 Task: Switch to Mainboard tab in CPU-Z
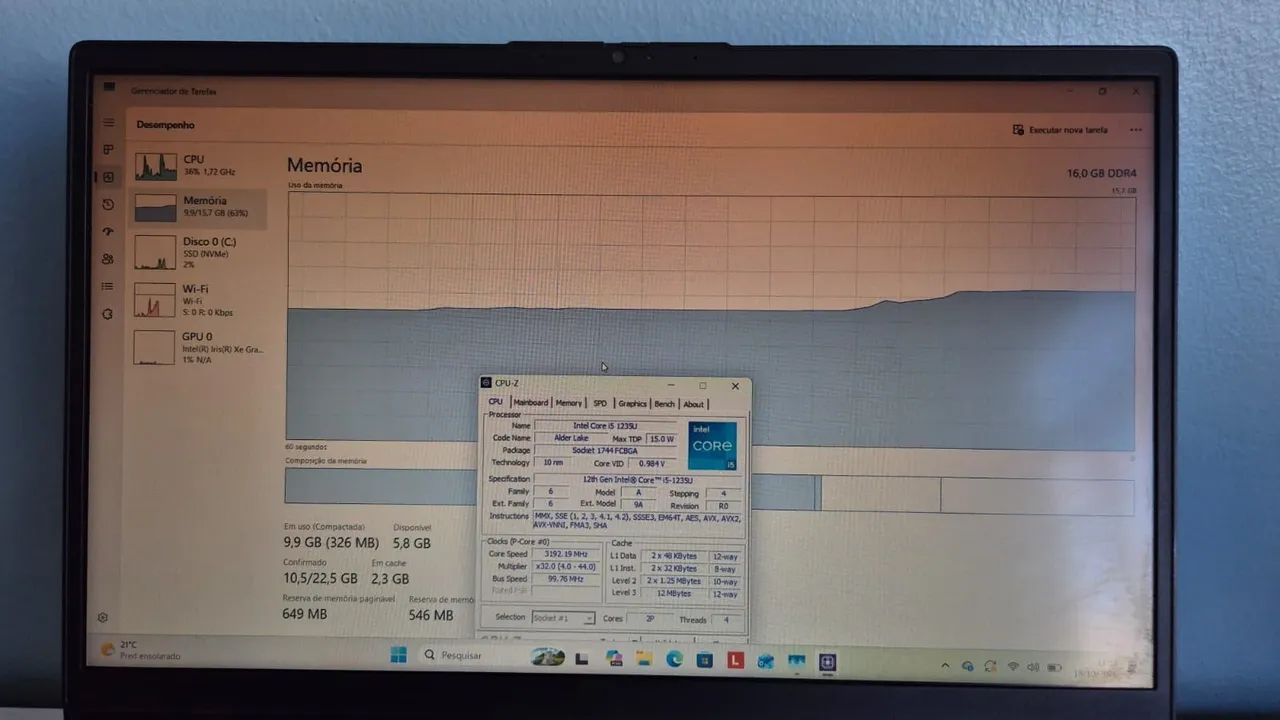coord(531,403)
